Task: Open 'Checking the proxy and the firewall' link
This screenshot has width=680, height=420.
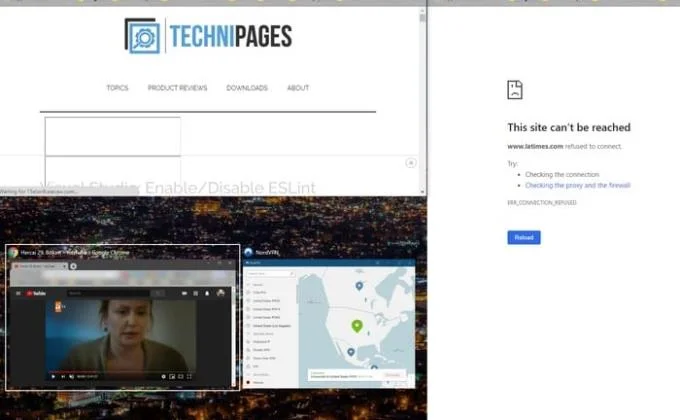Action: (578, 185)
